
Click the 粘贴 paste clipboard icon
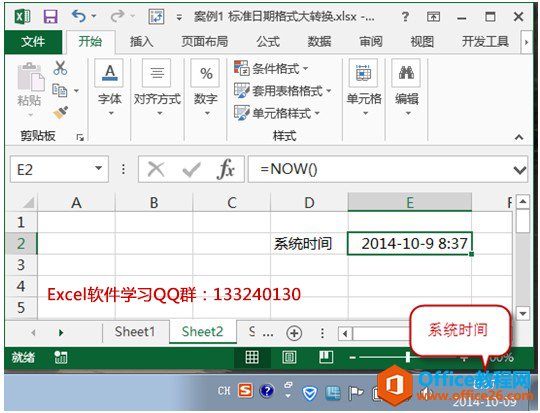pos(30,77)
